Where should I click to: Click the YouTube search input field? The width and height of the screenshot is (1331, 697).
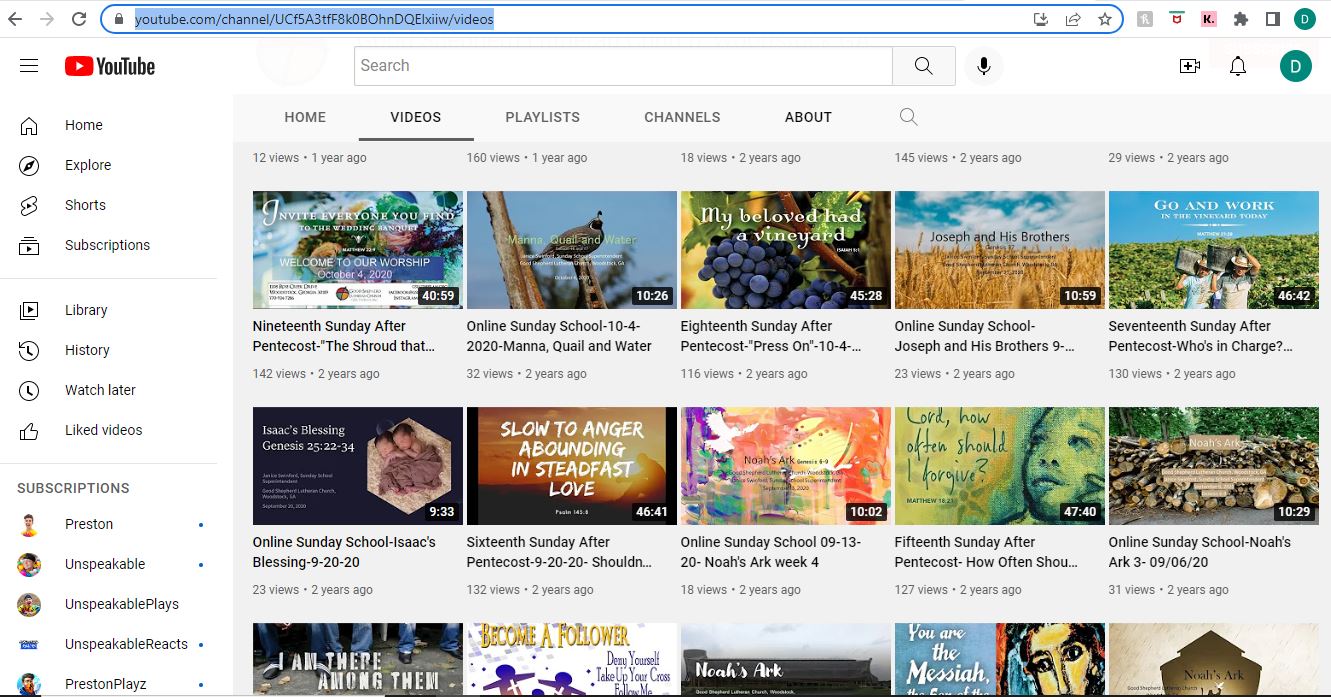pos(622,66)
